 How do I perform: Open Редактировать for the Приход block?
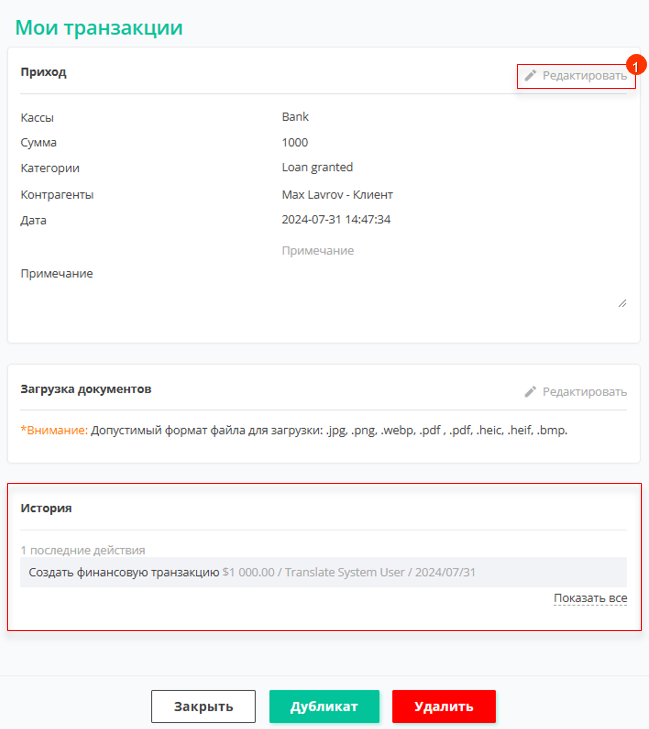pos(576,76)
